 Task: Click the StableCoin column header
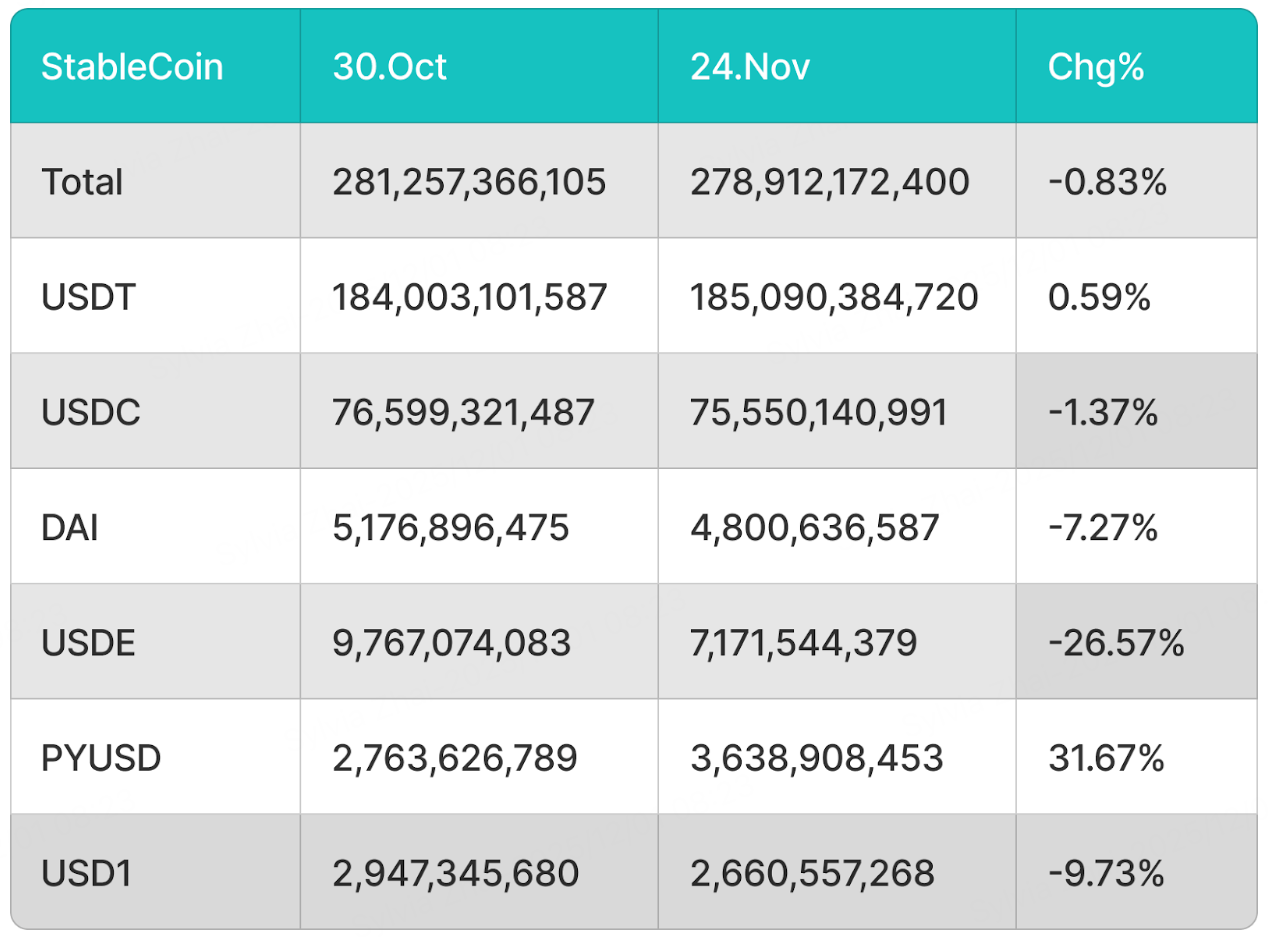coord(132,67)
